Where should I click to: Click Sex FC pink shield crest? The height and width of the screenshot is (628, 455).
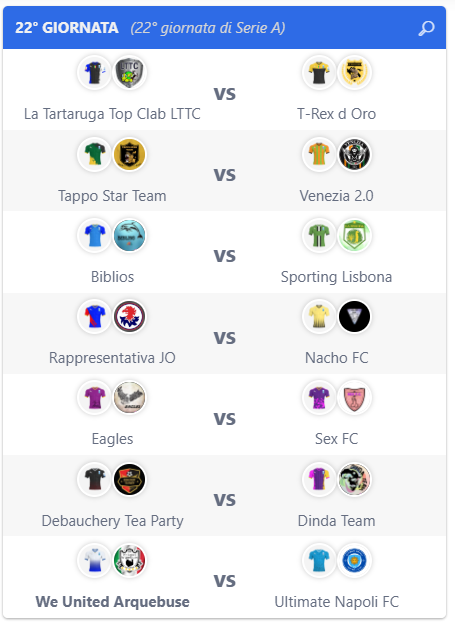[x=354, y=397]
